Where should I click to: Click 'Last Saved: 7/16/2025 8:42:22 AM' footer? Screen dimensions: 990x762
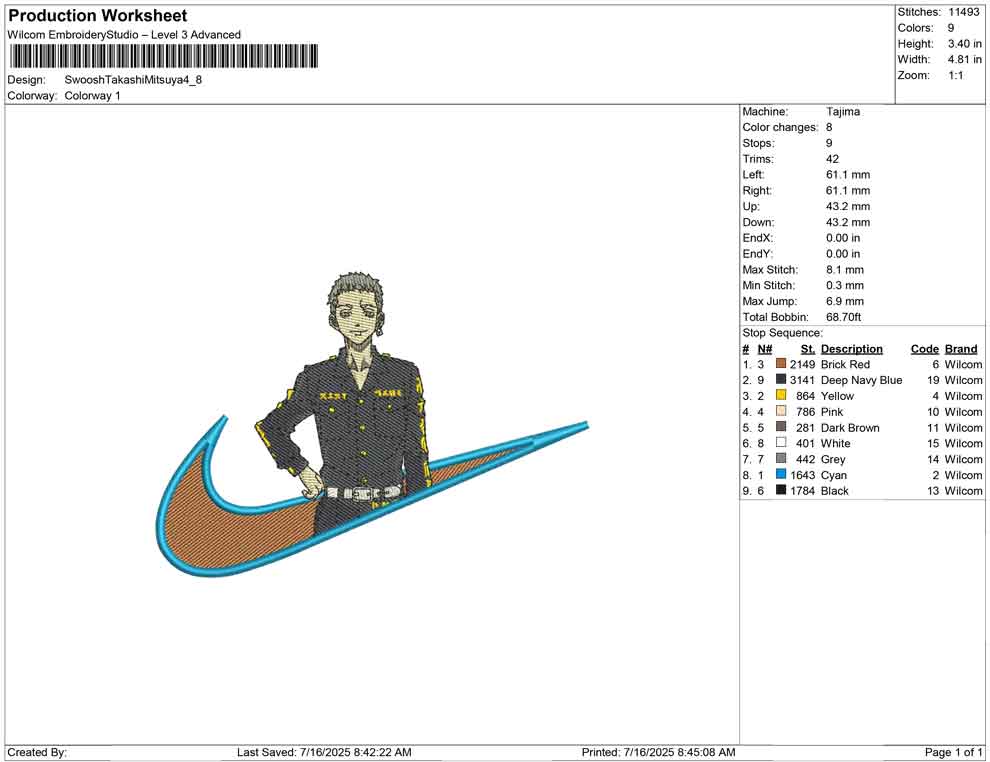point(324,752)
